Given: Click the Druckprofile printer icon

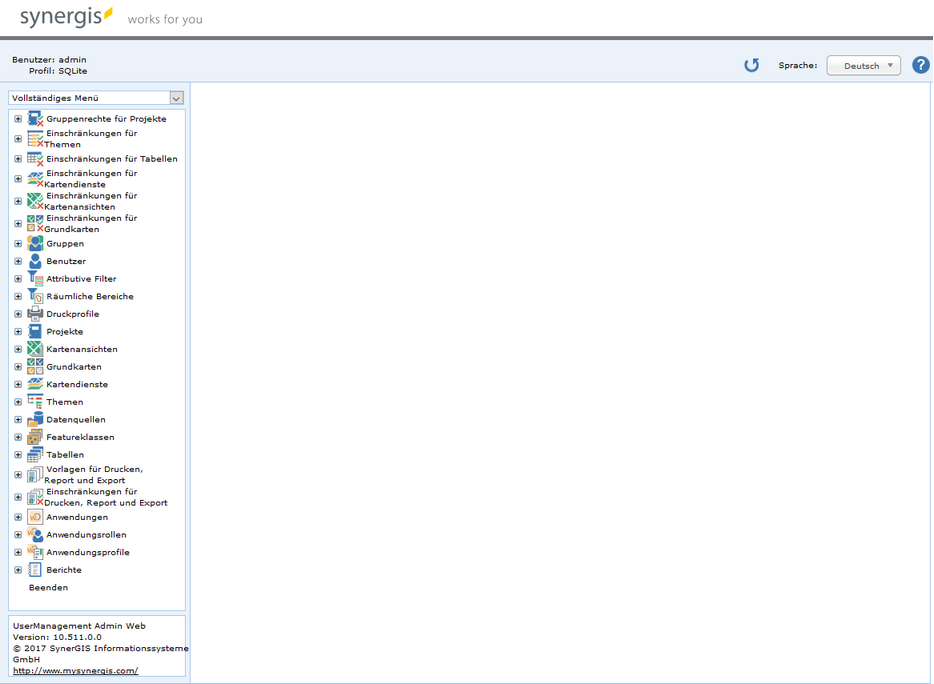Looking at the screenshot, I should click(x=35, y=314).
